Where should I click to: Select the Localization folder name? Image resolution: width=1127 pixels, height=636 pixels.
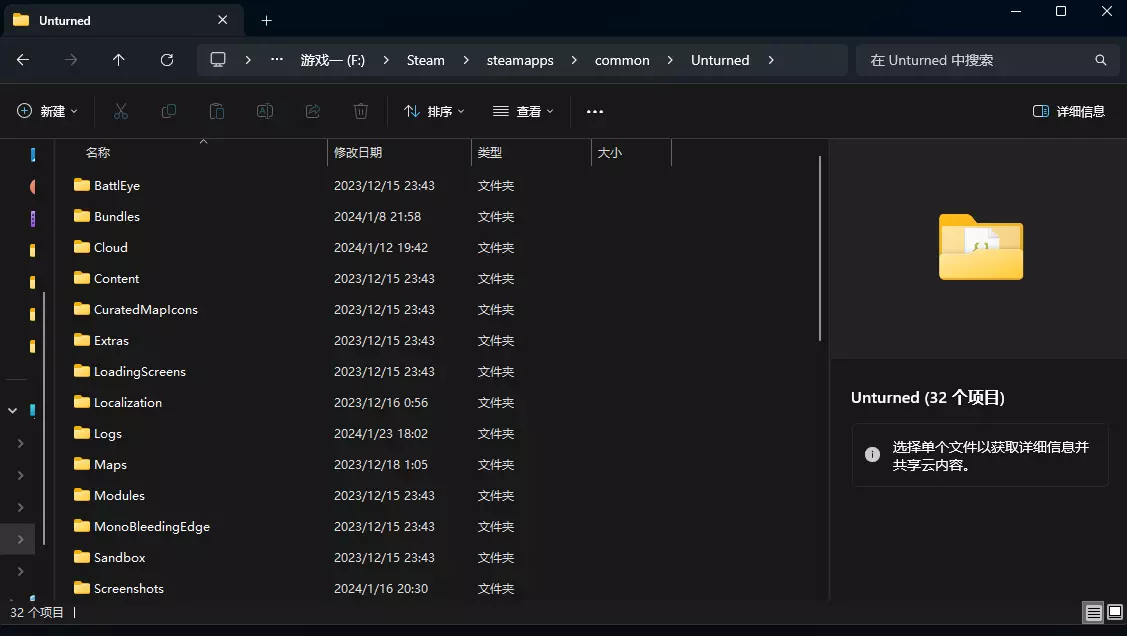tap(128, 402)
